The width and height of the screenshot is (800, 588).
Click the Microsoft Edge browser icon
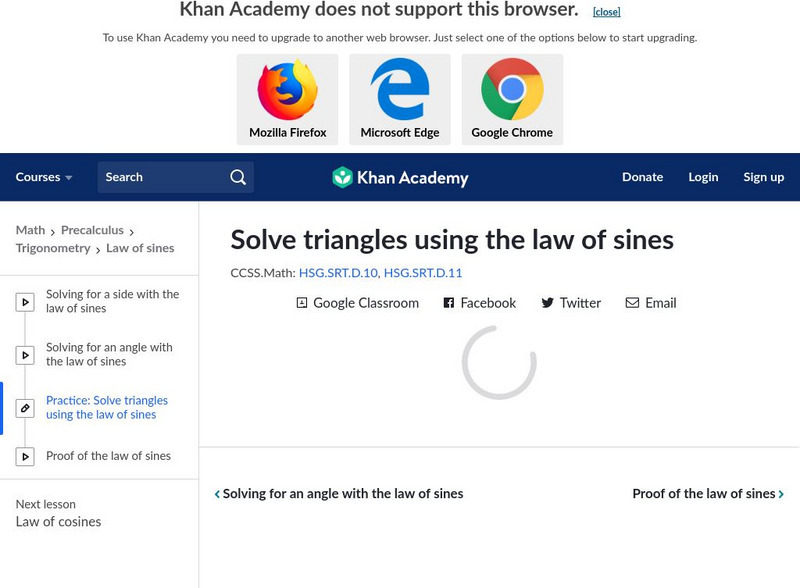pyautogui.click(x=400, y=91)
